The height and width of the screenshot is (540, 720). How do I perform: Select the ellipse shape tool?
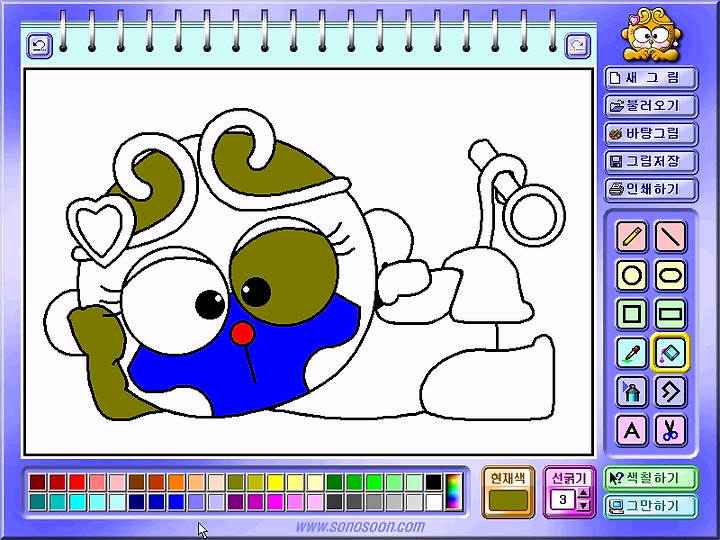click(x=670, y=276)
